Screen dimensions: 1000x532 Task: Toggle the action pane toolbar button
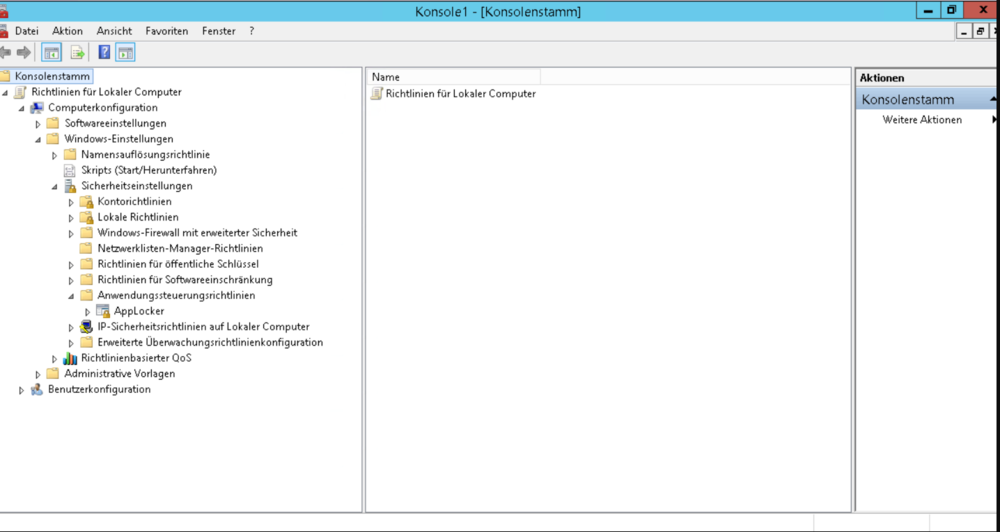[x=126, y=52]
